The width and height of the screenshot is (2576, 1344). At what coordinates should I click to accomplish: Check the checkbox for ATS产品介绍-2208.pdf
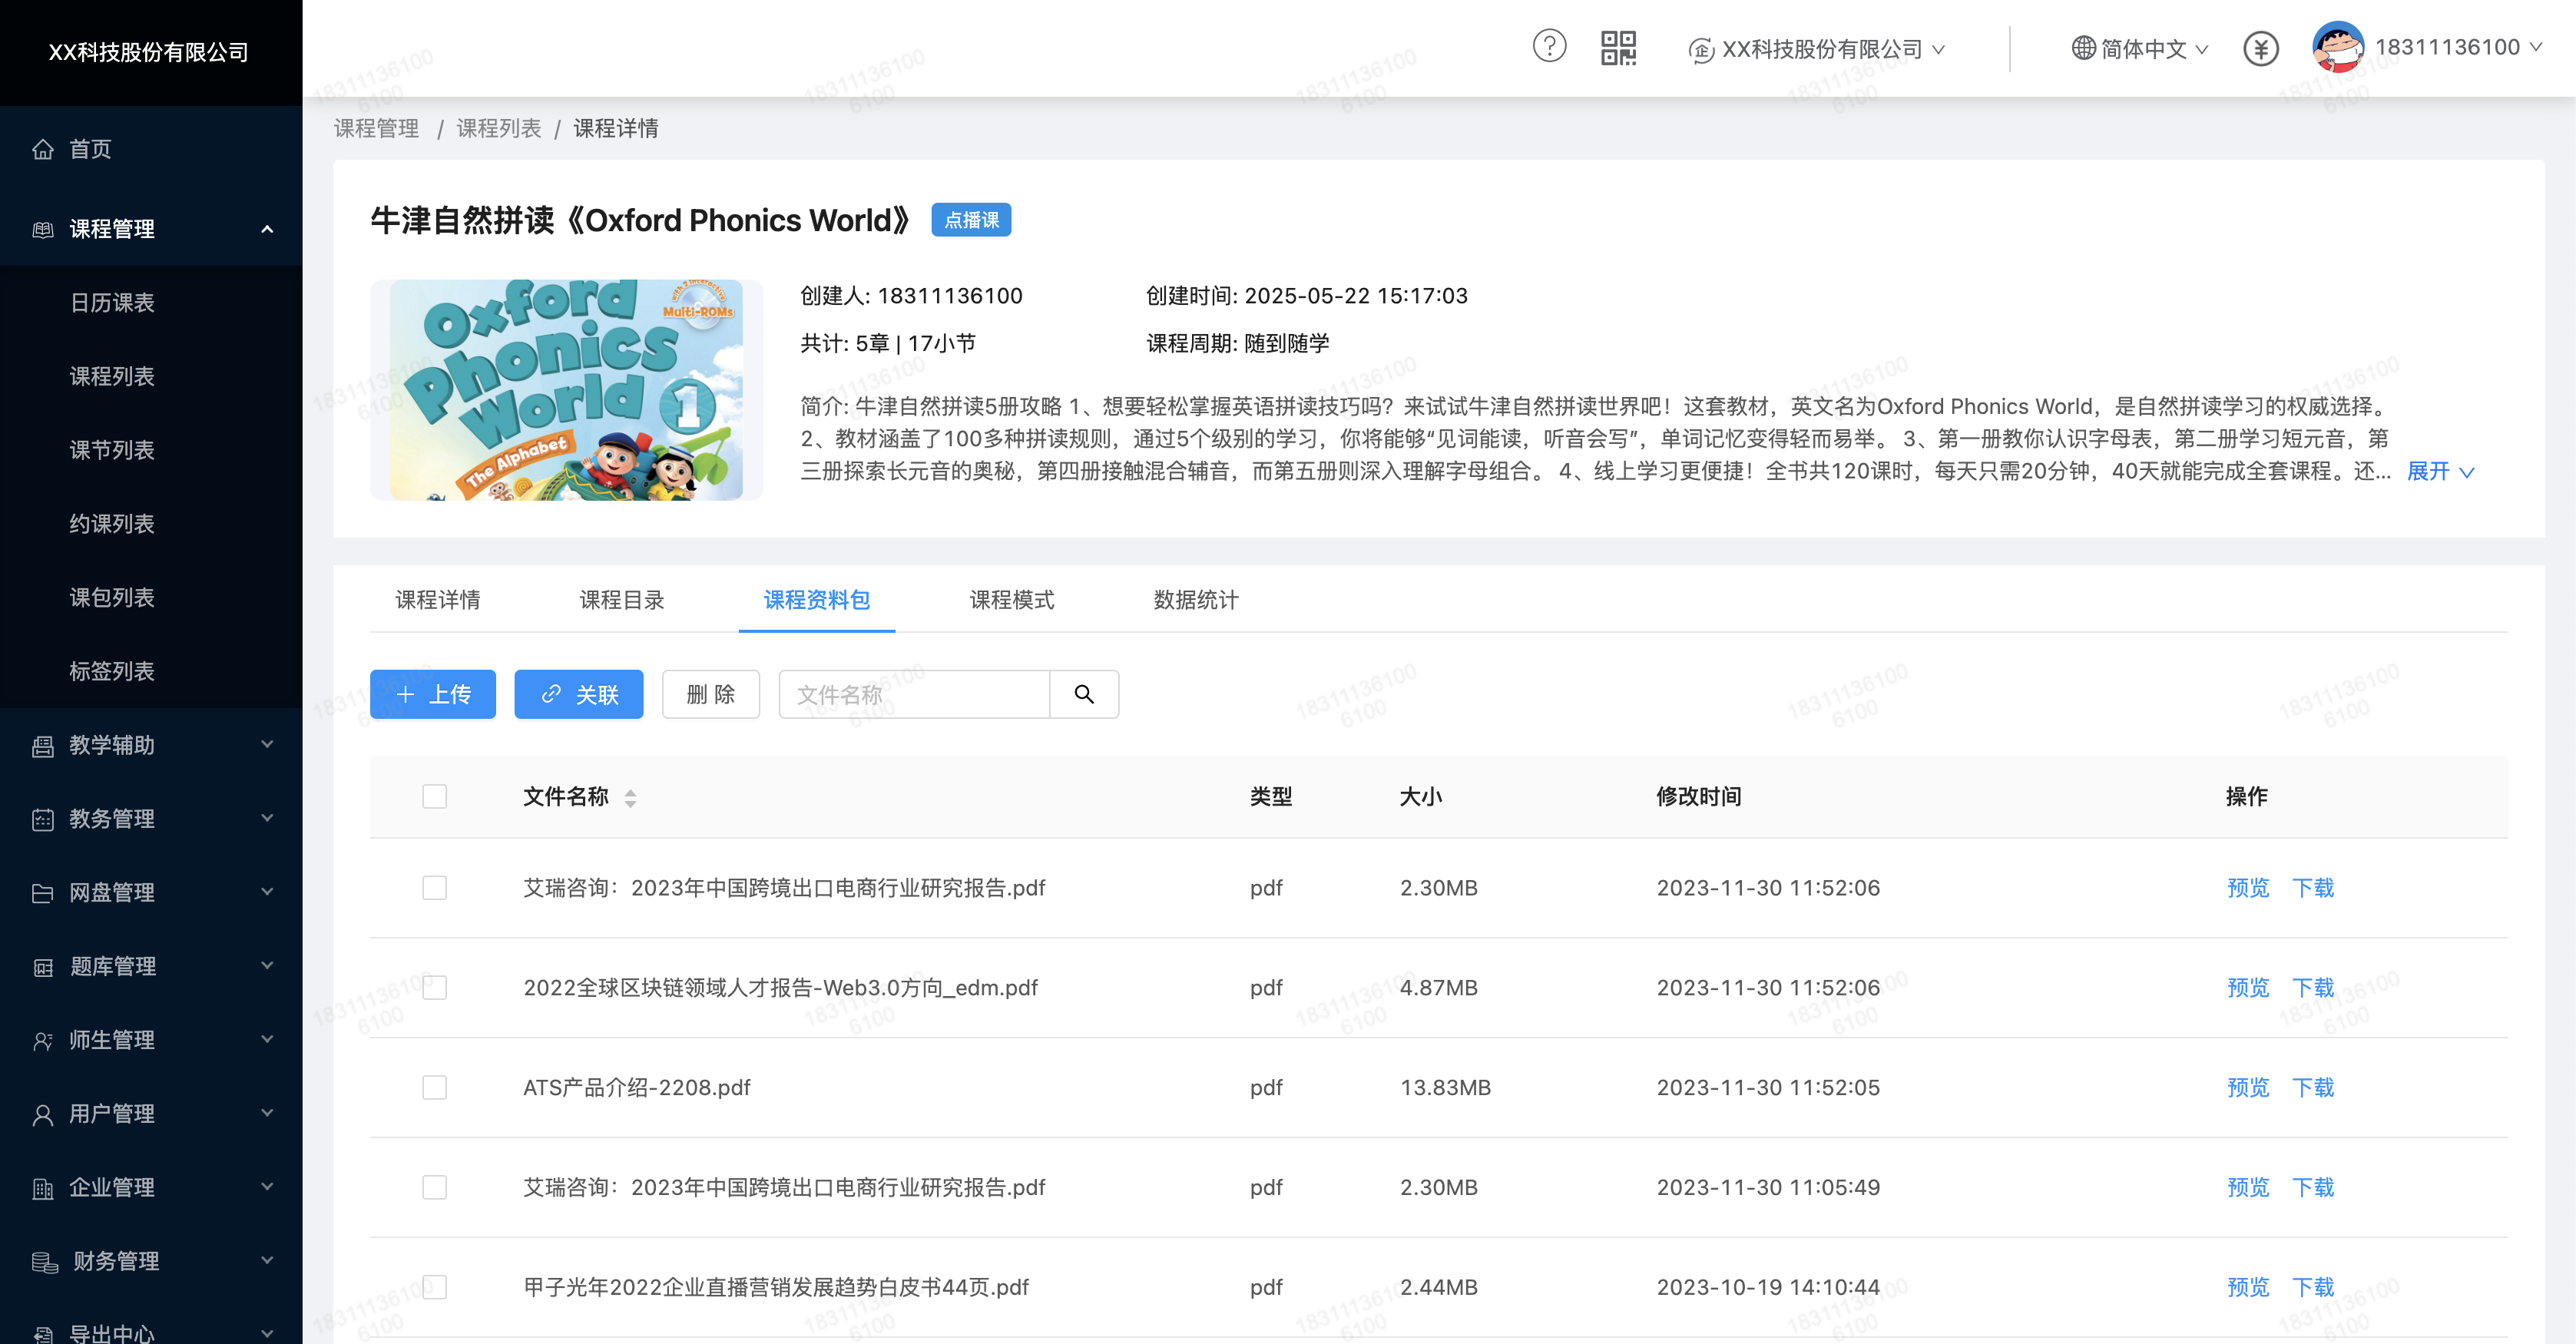tap(434, 1088)
